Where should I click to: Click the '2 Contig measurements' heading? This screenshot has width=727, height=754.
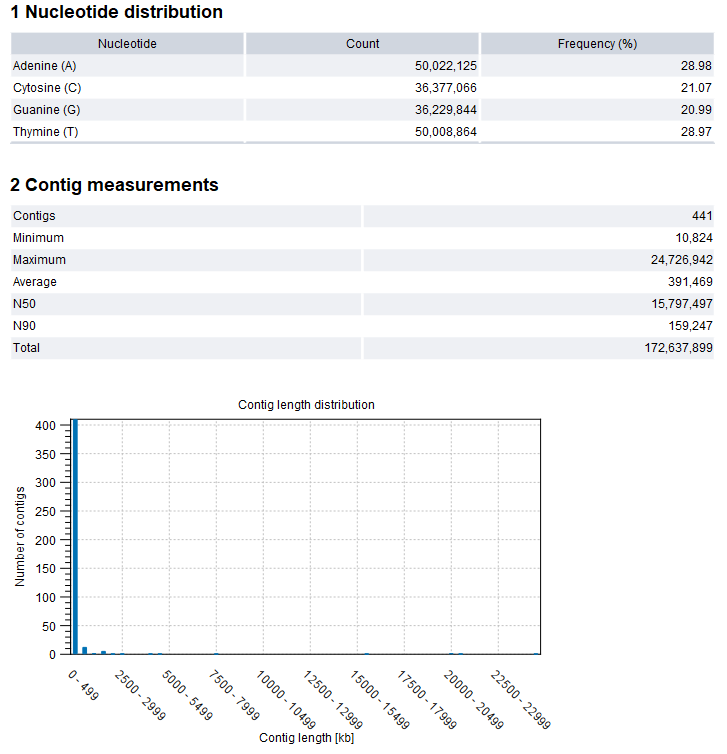point(114,185)
